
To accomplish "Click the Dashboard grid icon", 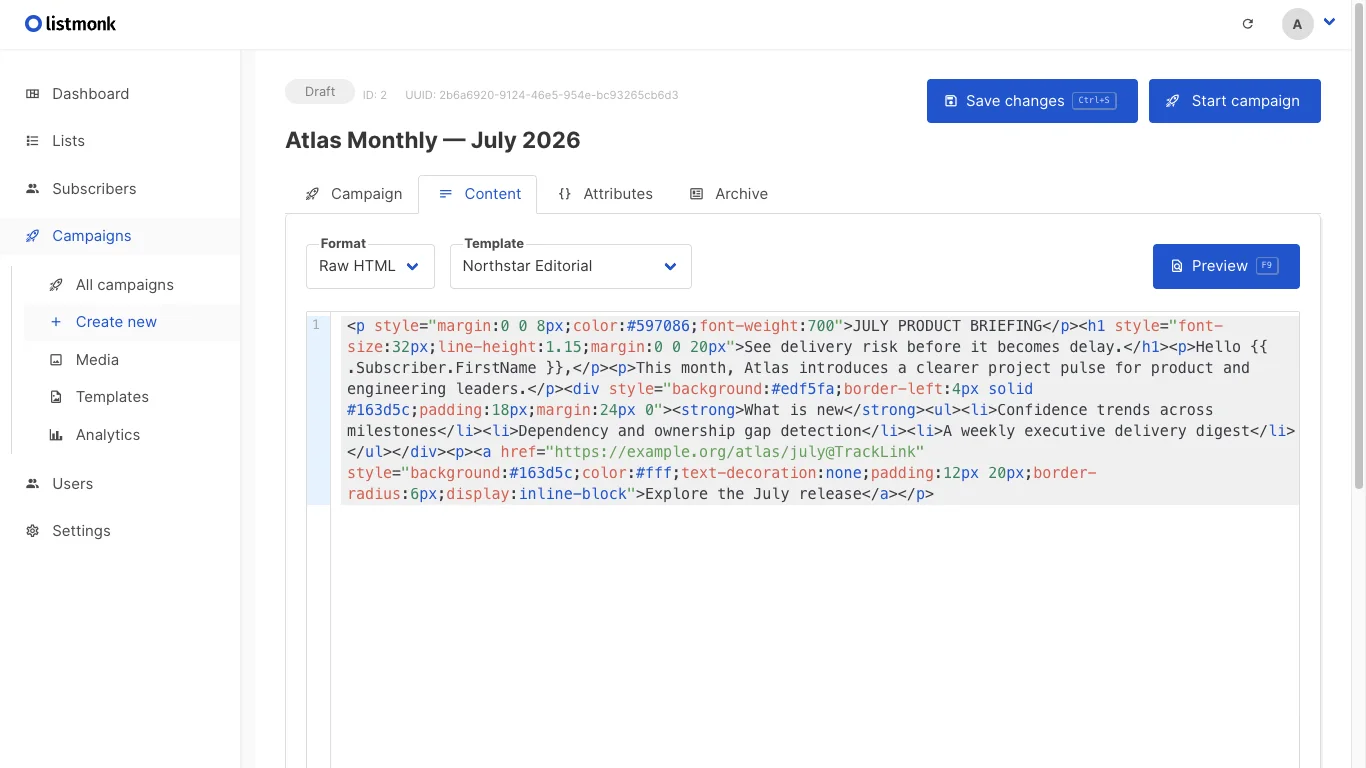I will [33, 94].
